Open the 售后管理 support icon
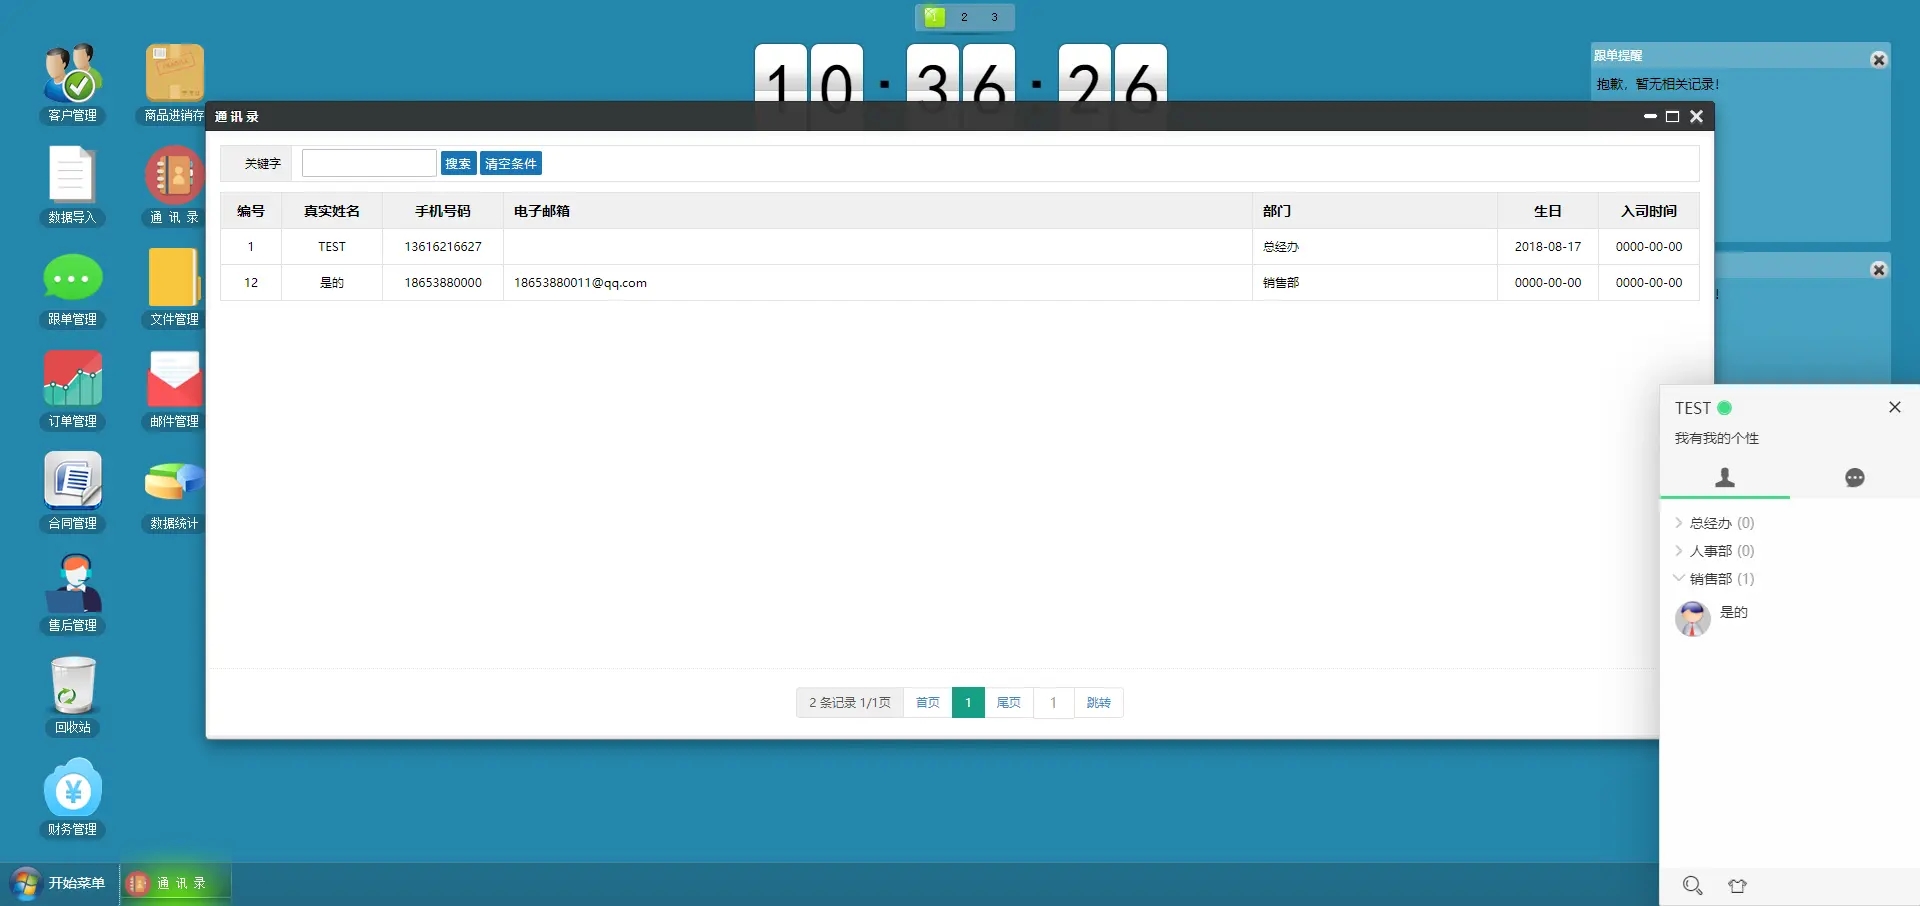 coord(72,585)
